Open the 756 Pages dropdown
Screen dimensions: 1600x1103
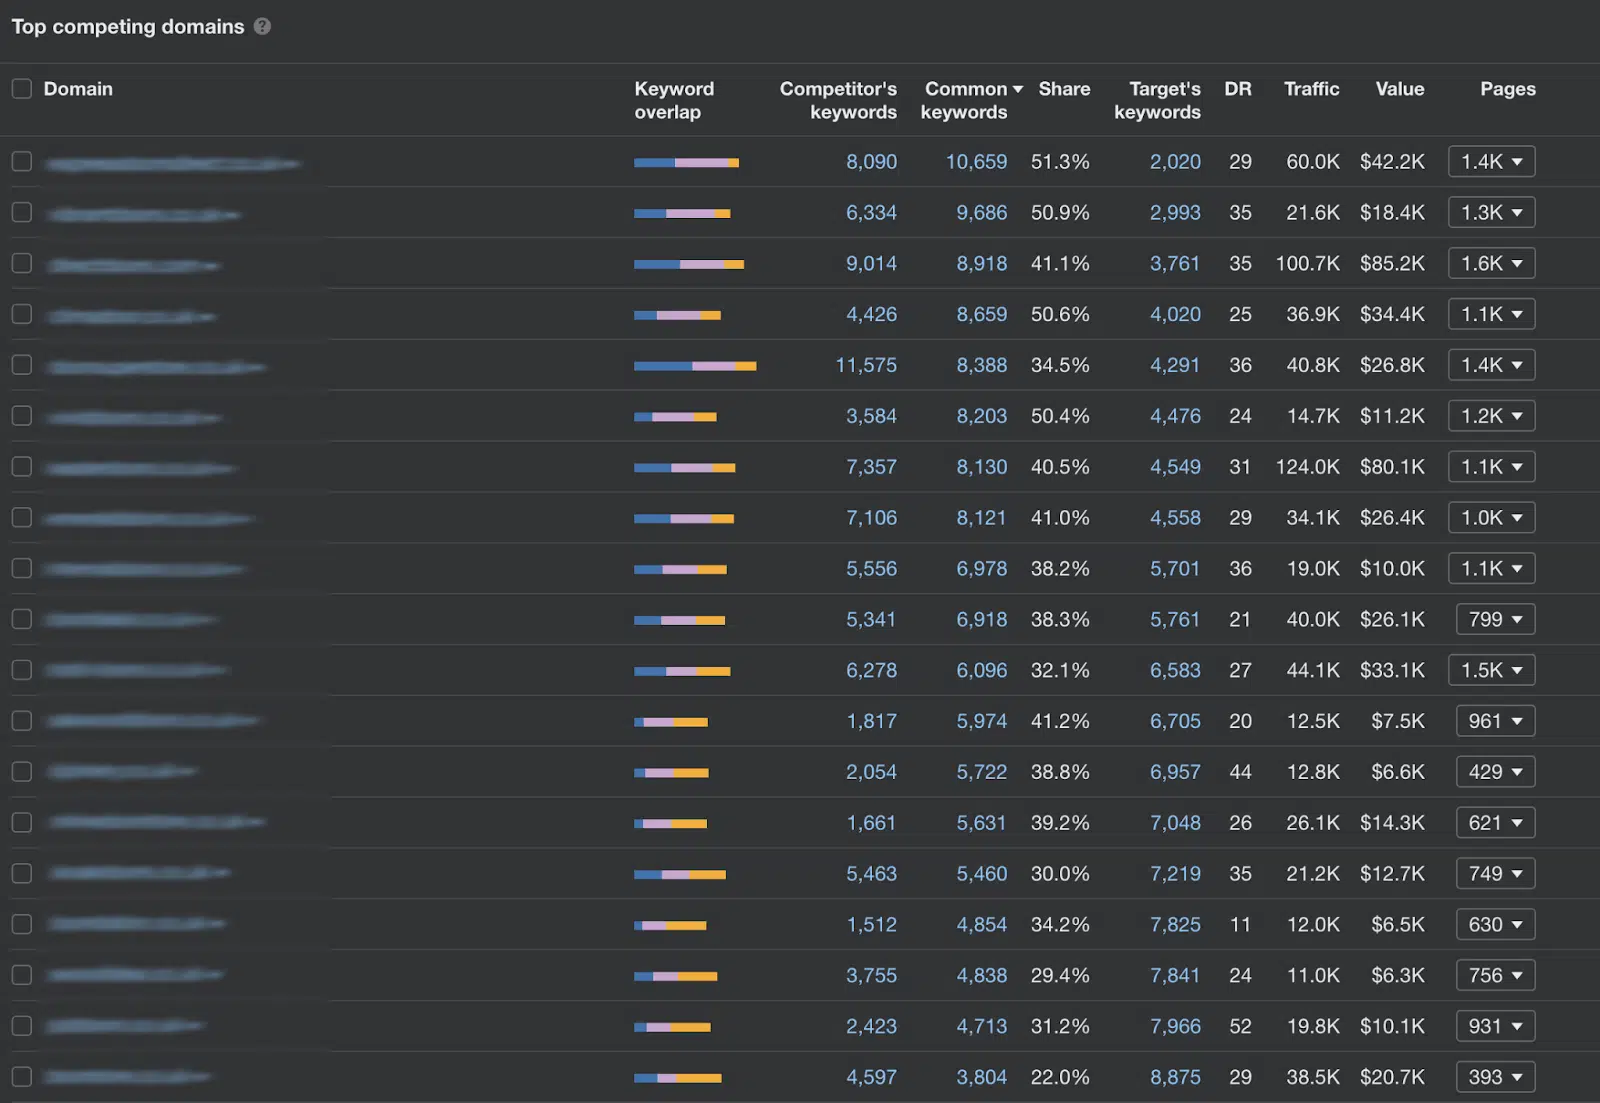(1495, 975)
